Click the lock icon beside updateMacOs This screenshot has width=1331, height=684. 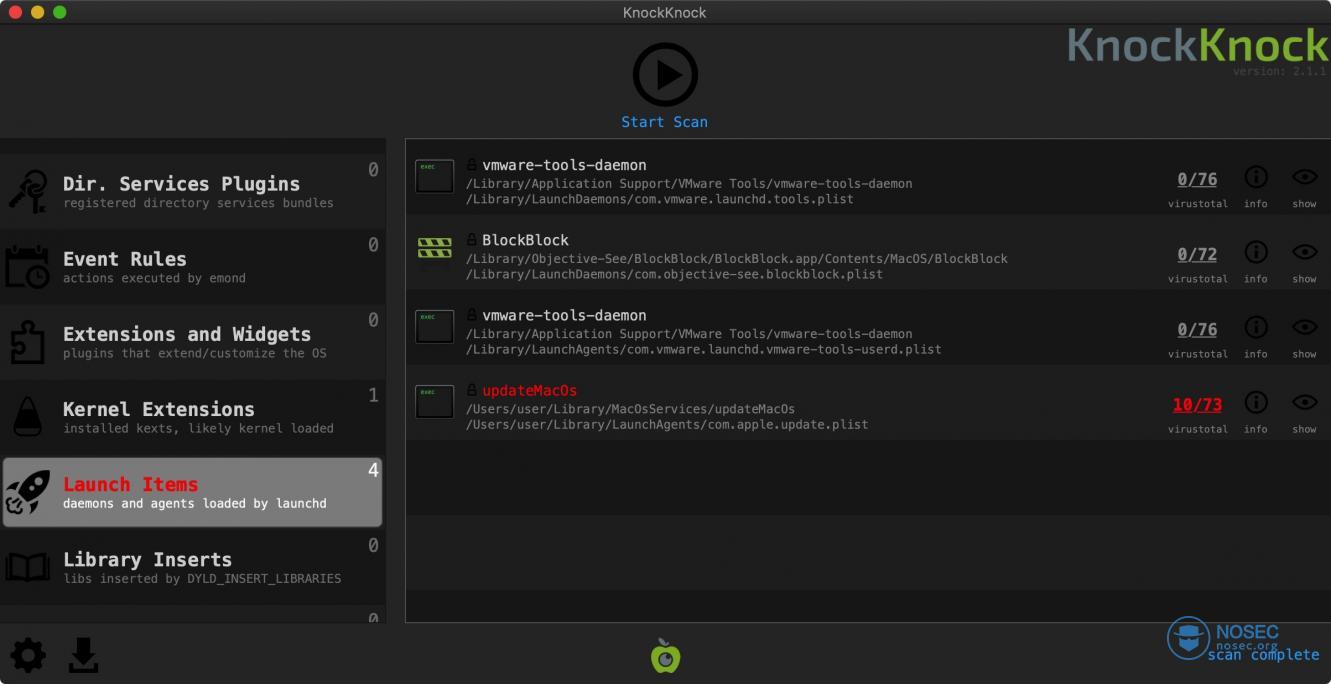(472, 390)
